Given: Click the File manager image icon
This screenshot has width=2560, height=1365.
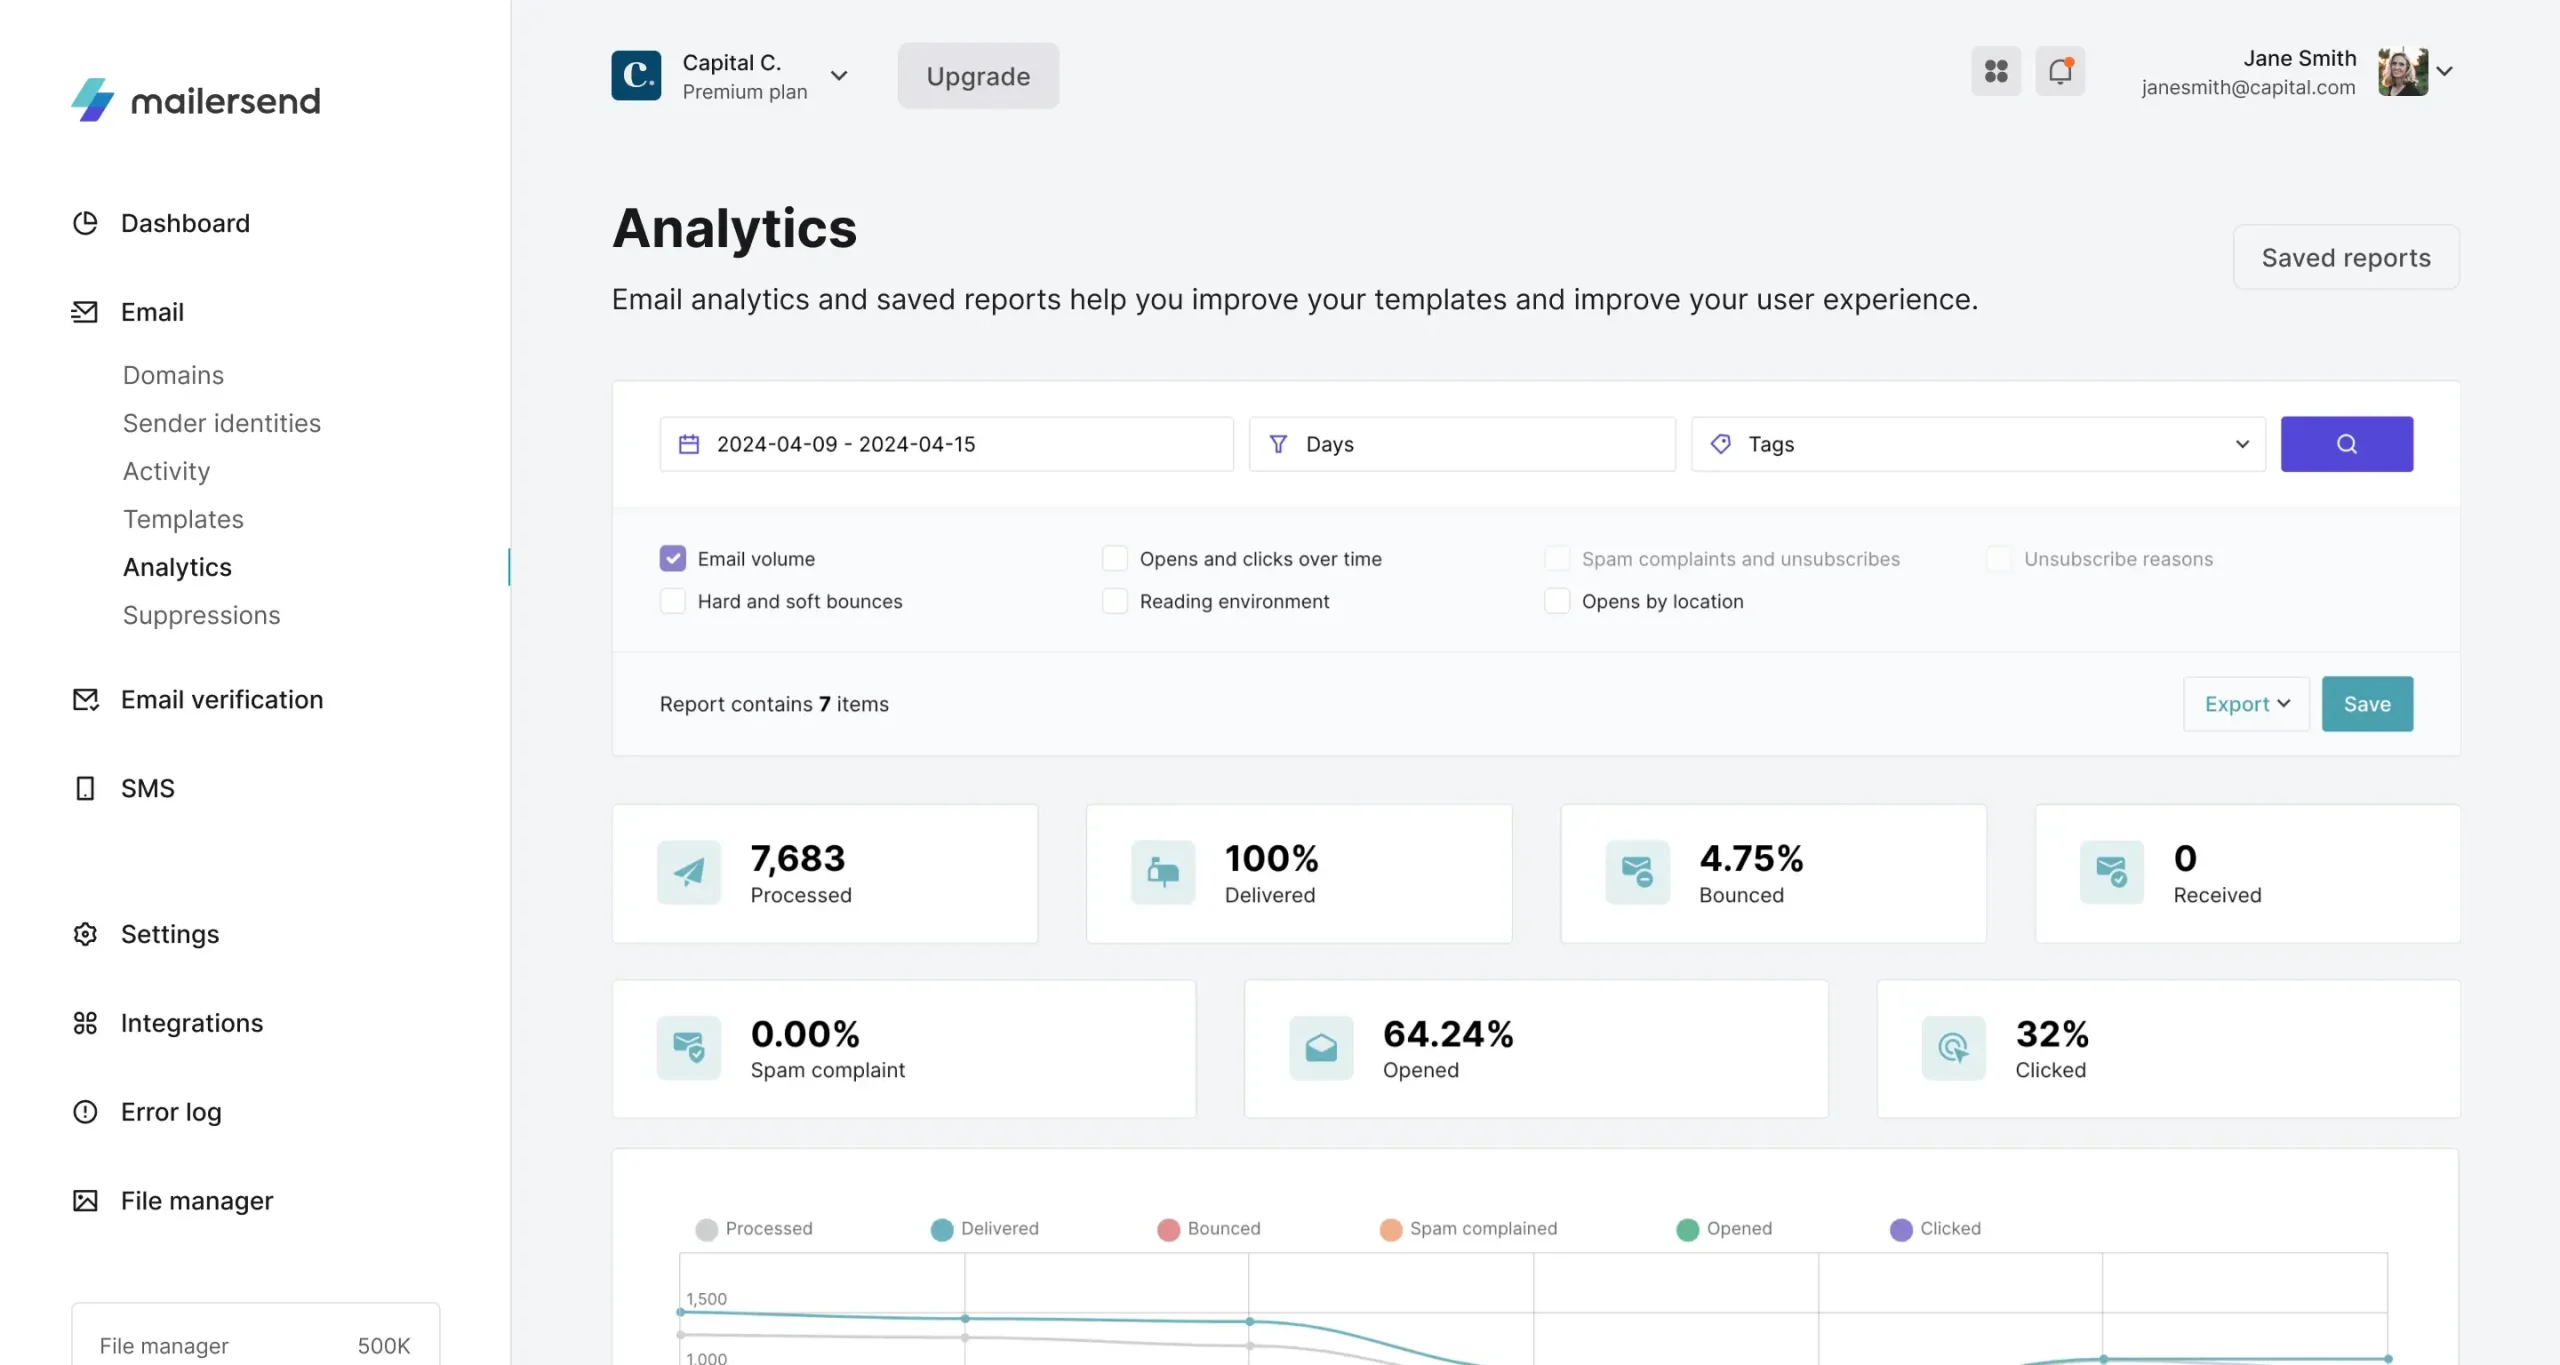Looking at the screenshot, I should tap(85, 1201).
